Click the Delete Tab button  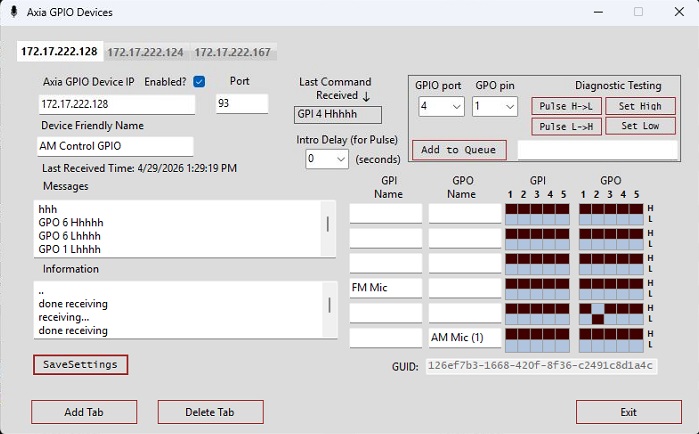(x=210, y=412)
